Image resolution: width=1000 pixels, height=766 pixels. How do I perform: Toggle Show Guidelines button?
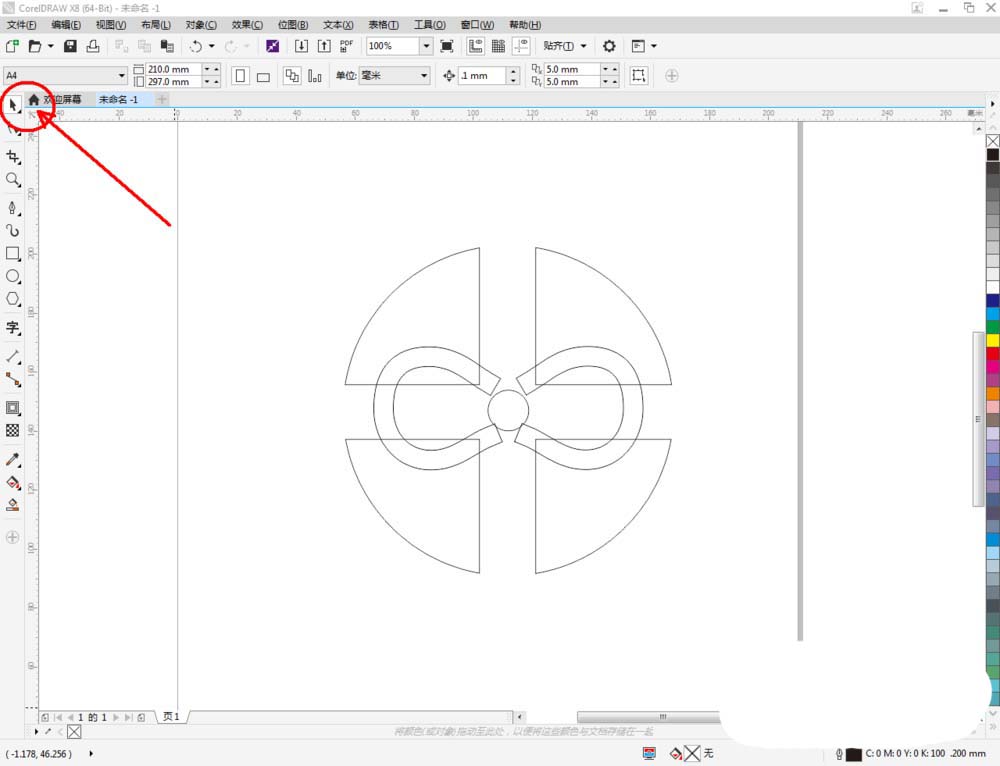coord(521,46)
